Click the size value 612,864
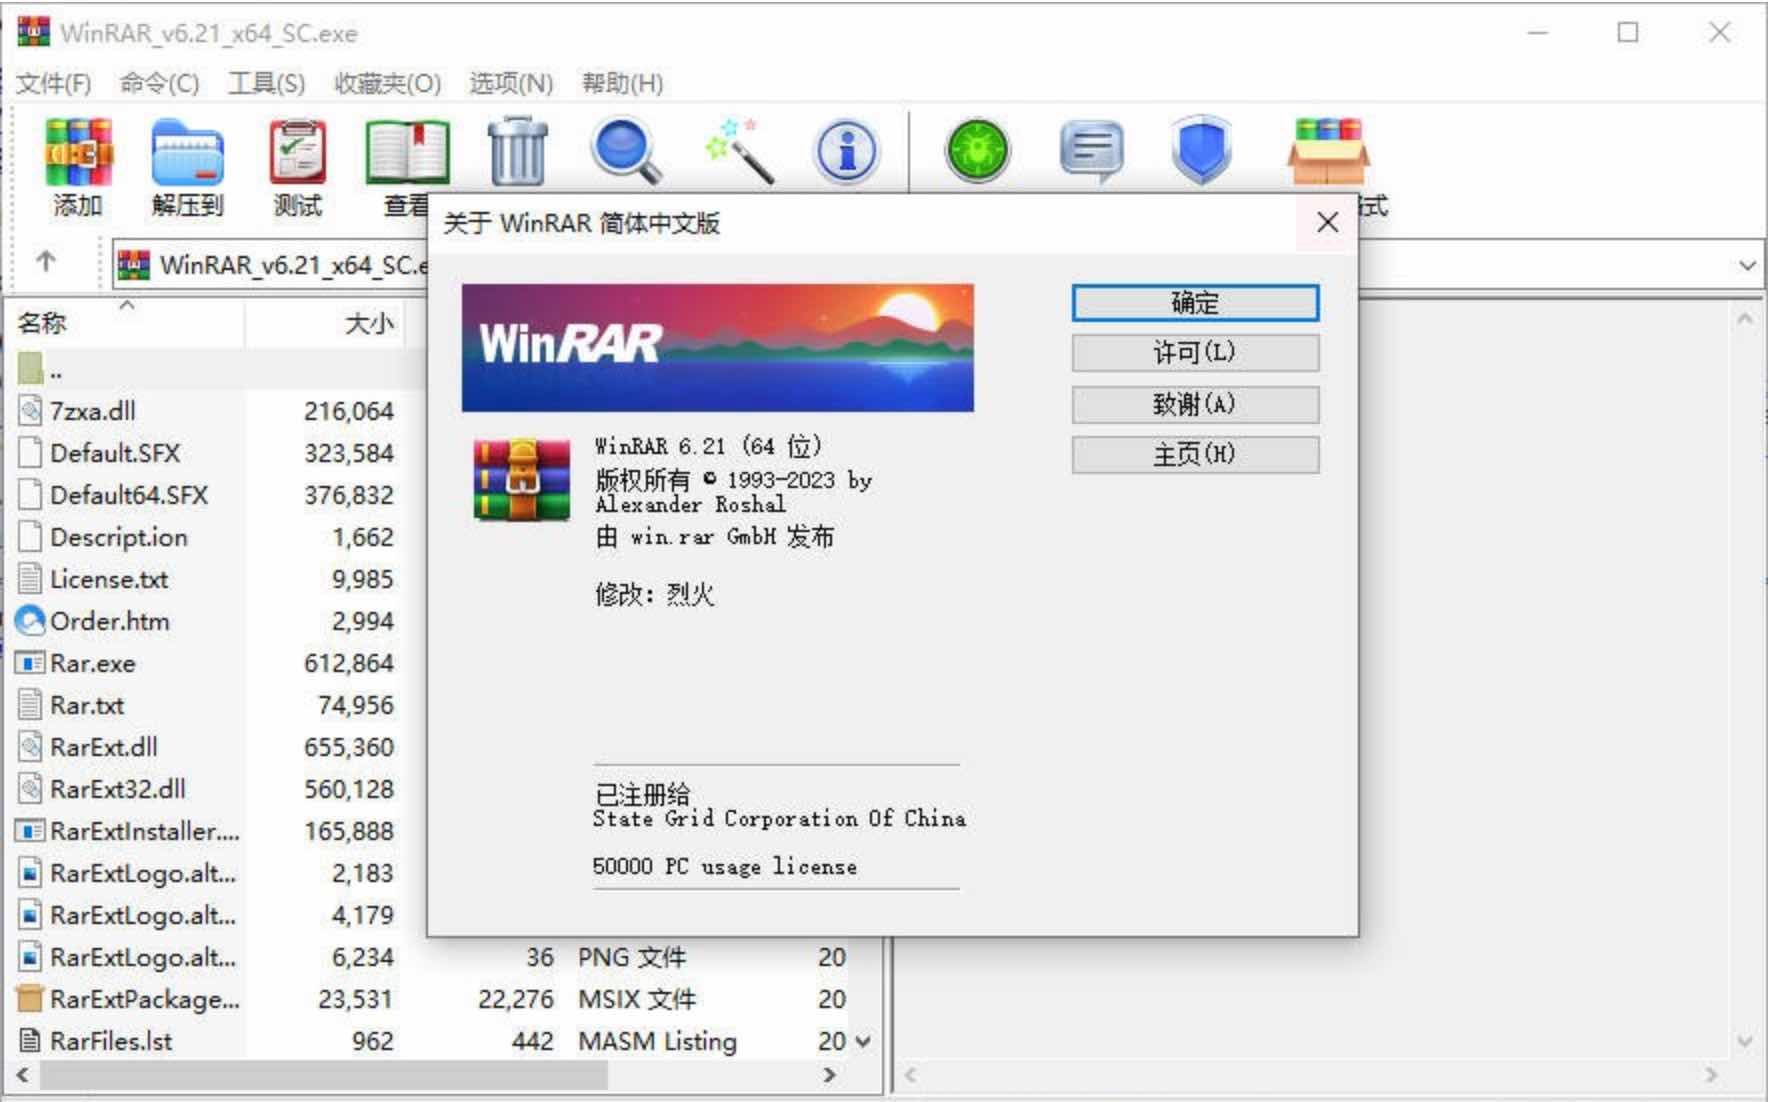1768x1102 pixels. pyautogui.click(x=349, y=663)
